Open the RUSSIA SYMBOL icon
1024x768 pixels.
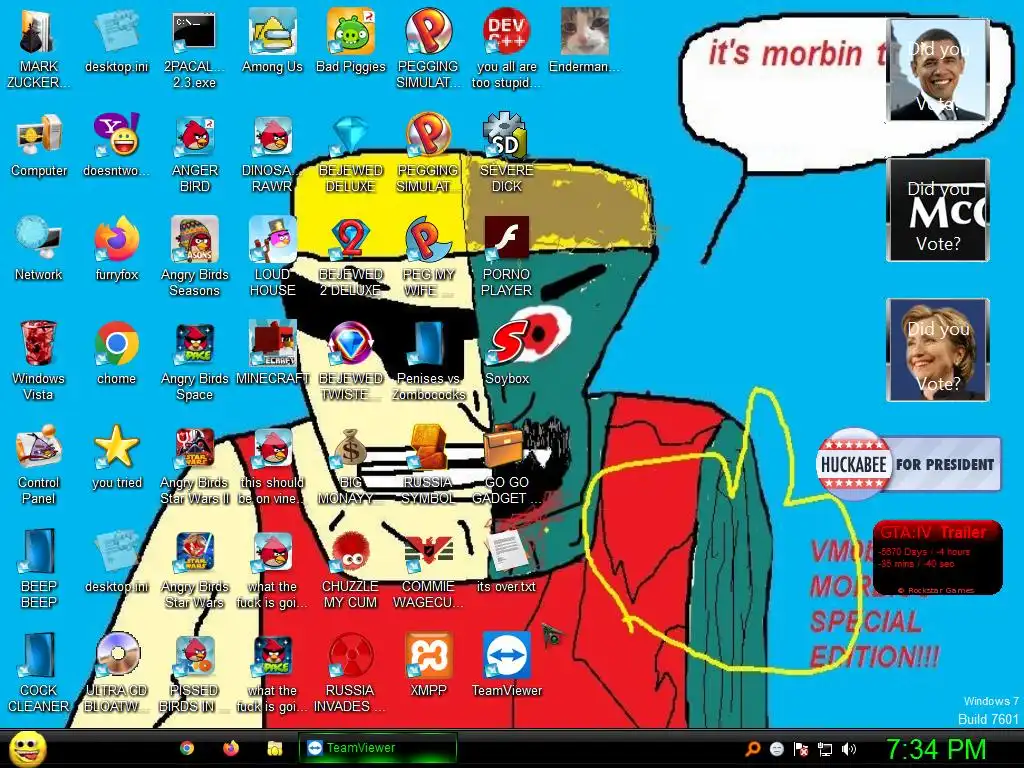[428, 464]
